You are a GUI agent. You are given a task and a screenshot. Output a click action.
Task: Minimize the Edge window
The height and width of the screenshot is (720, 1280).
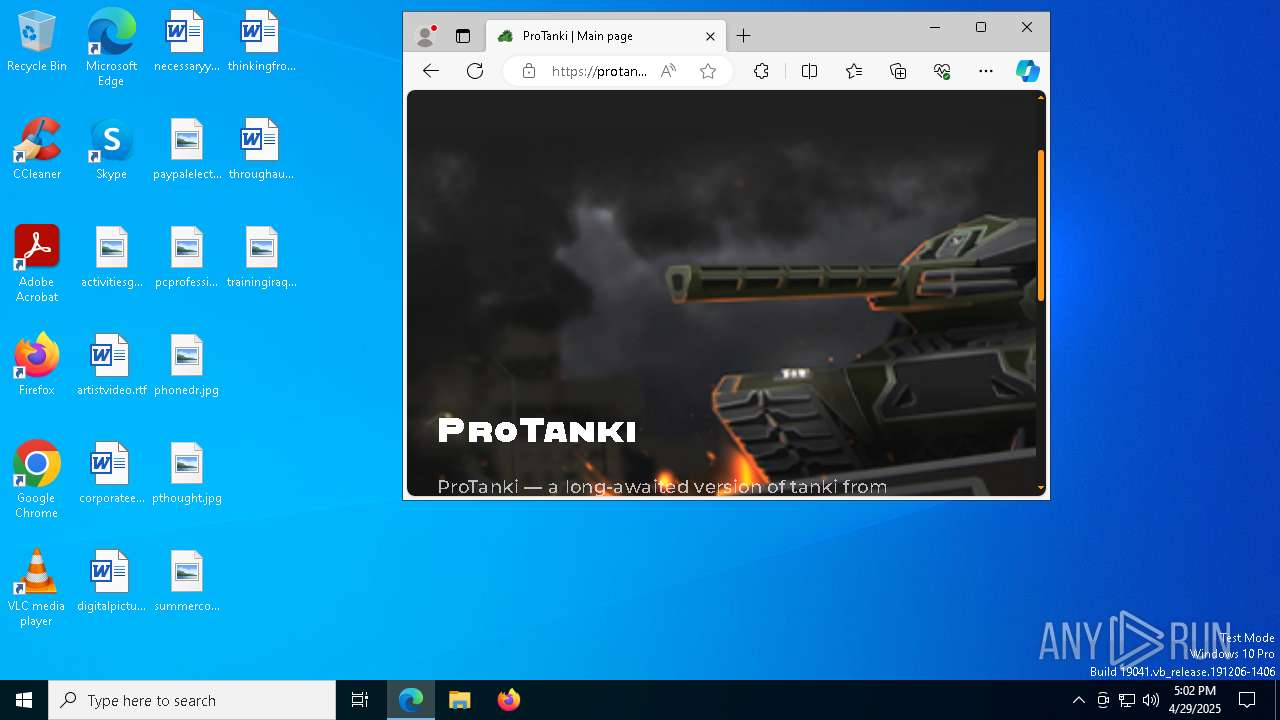(935, 27)
